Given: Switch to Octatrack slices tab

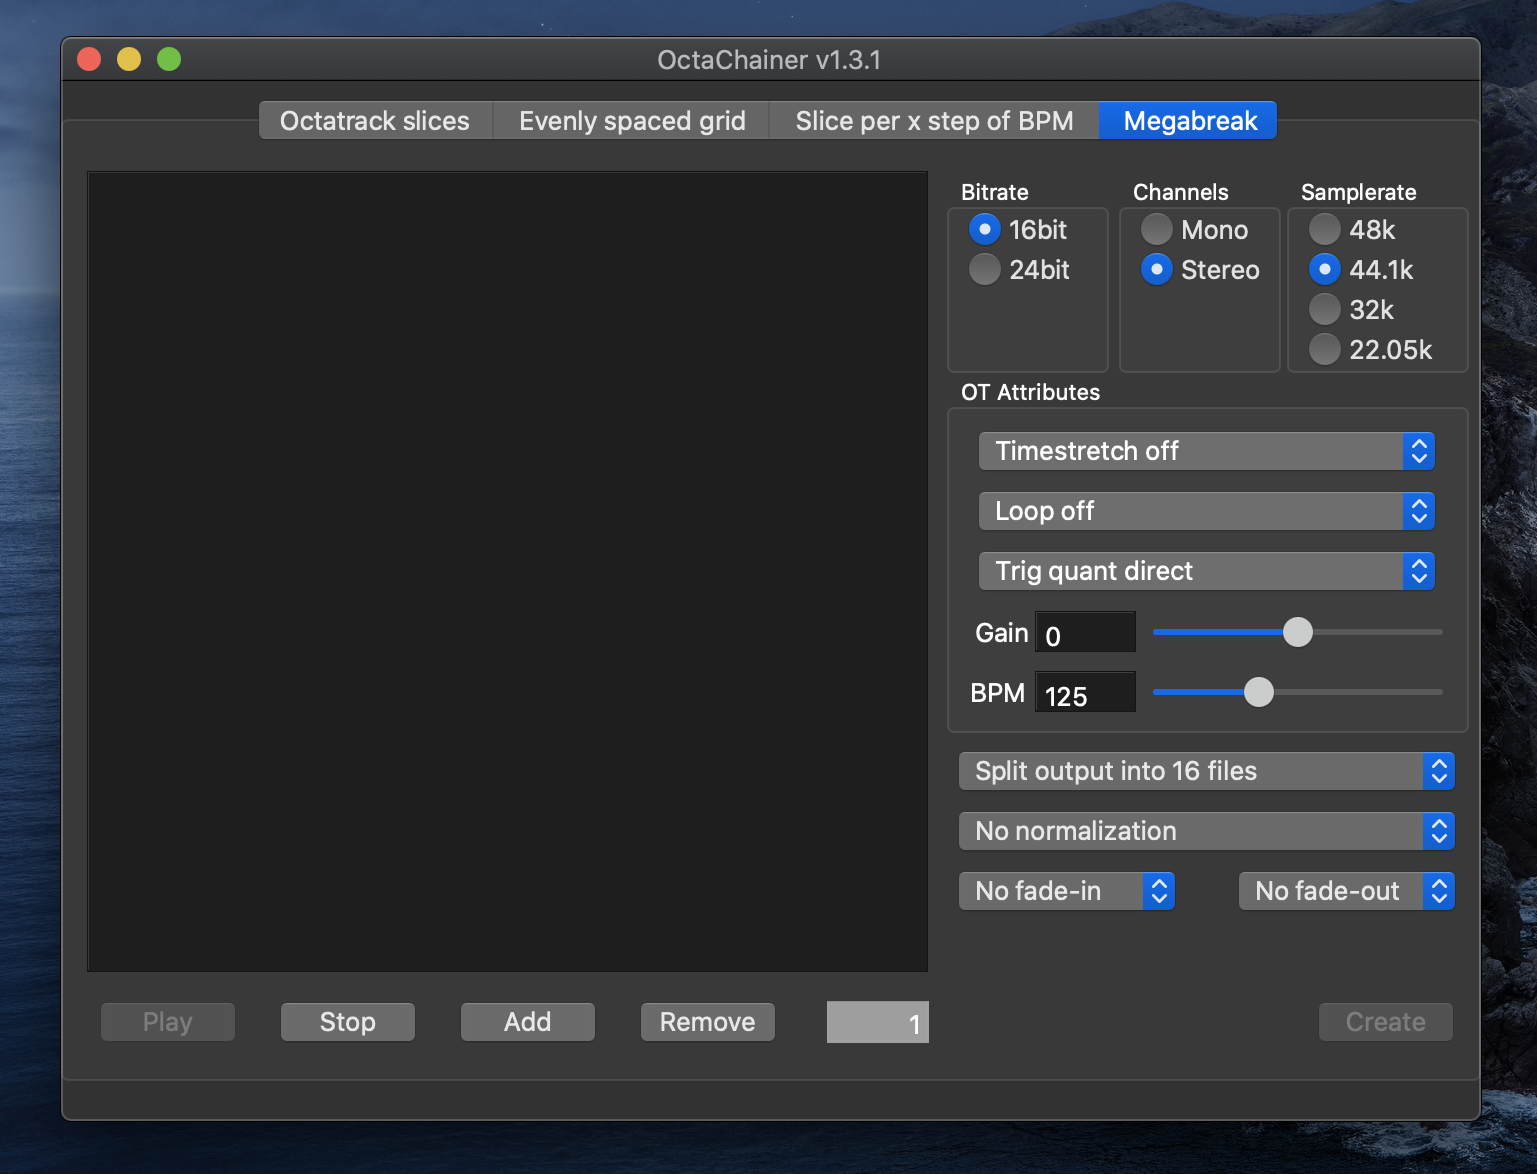Looking at the screenshot, I should pyautogui.click(x=375, y=121).
